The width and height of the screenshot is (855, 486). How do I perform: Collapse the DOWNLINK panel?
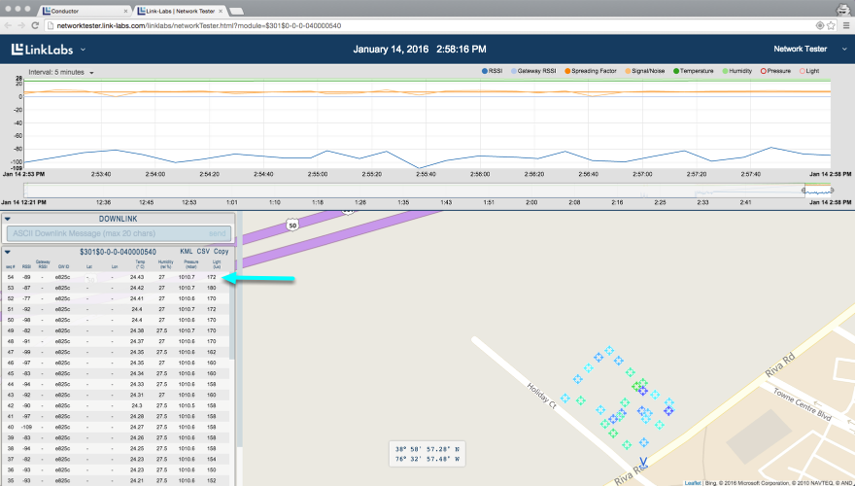click(8, 219)
